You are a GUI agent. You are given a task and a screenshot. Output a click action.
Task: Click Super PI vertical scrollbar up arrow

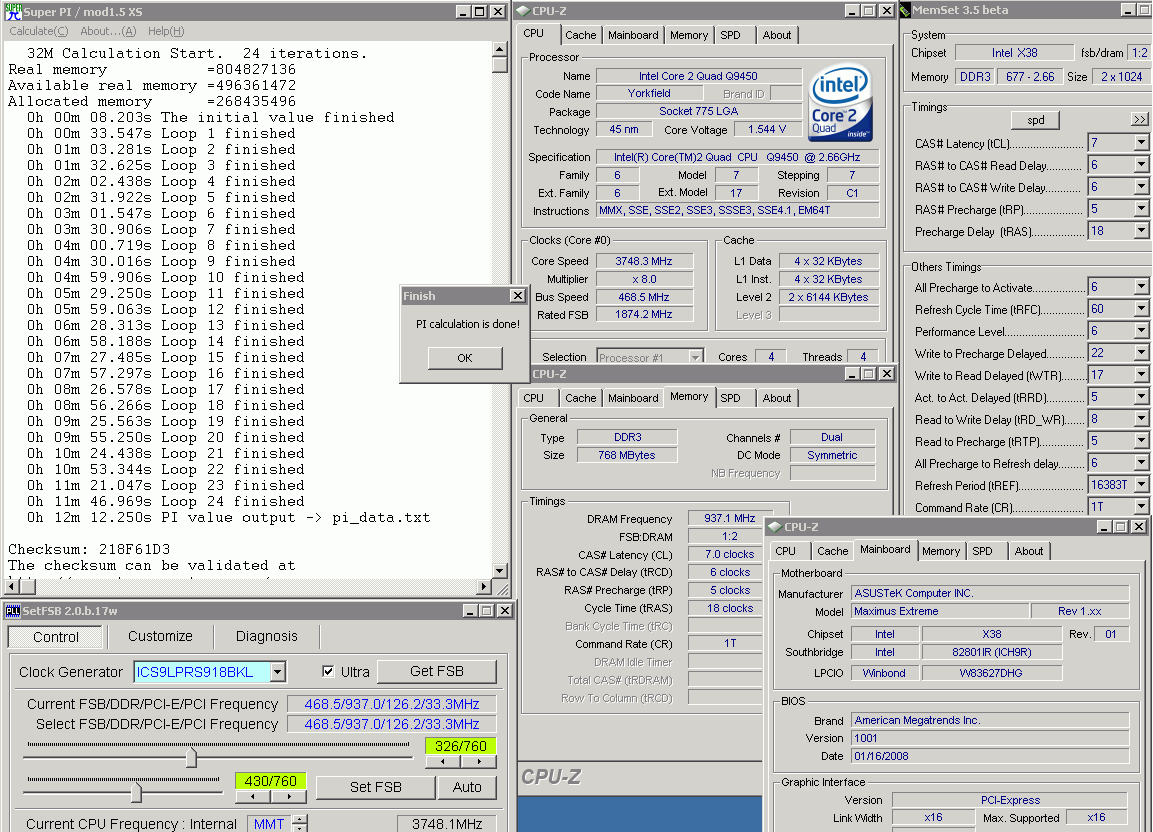click(500, 49)
